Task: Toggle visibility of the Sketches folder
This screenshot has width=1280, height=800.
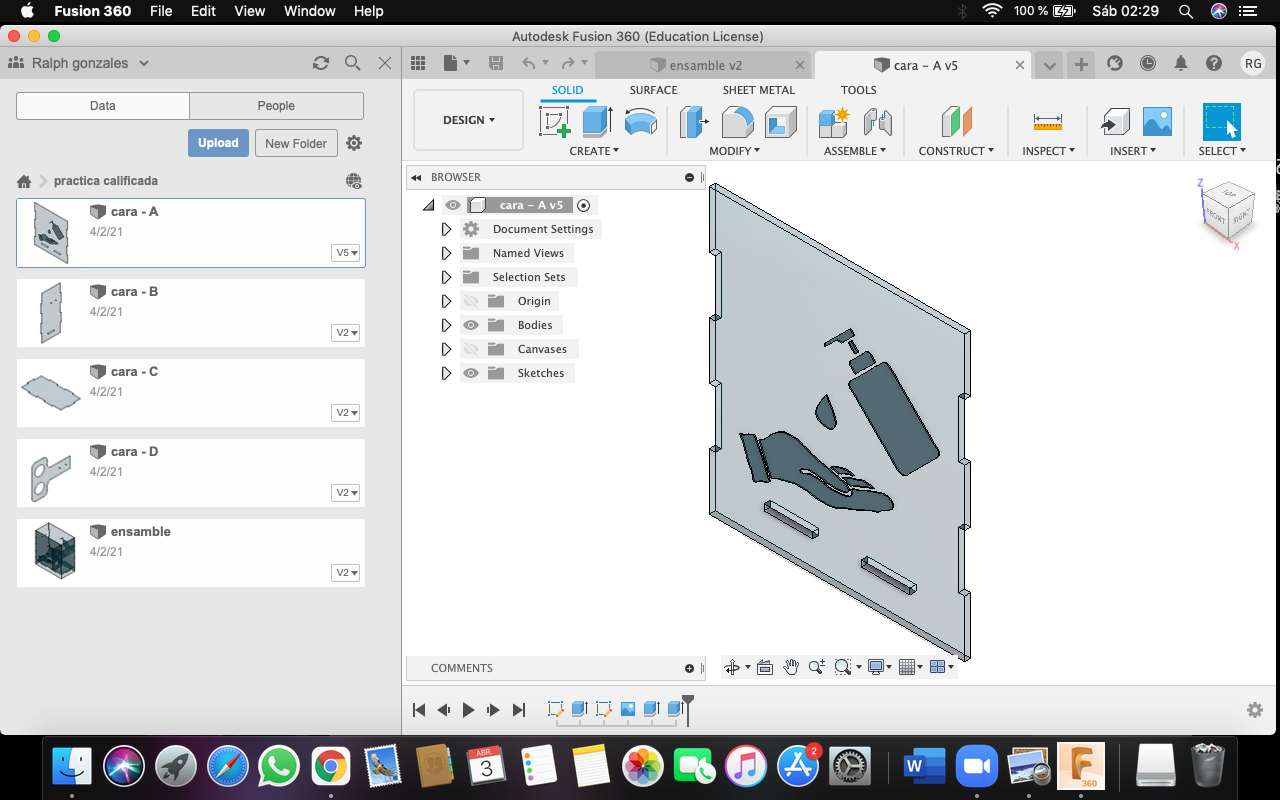Action: click(x=471, y=373)
